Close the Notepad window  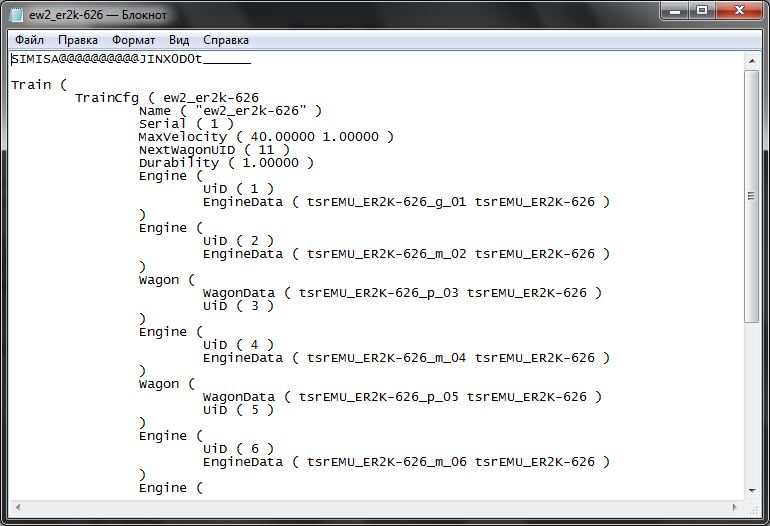pos(739,10)
